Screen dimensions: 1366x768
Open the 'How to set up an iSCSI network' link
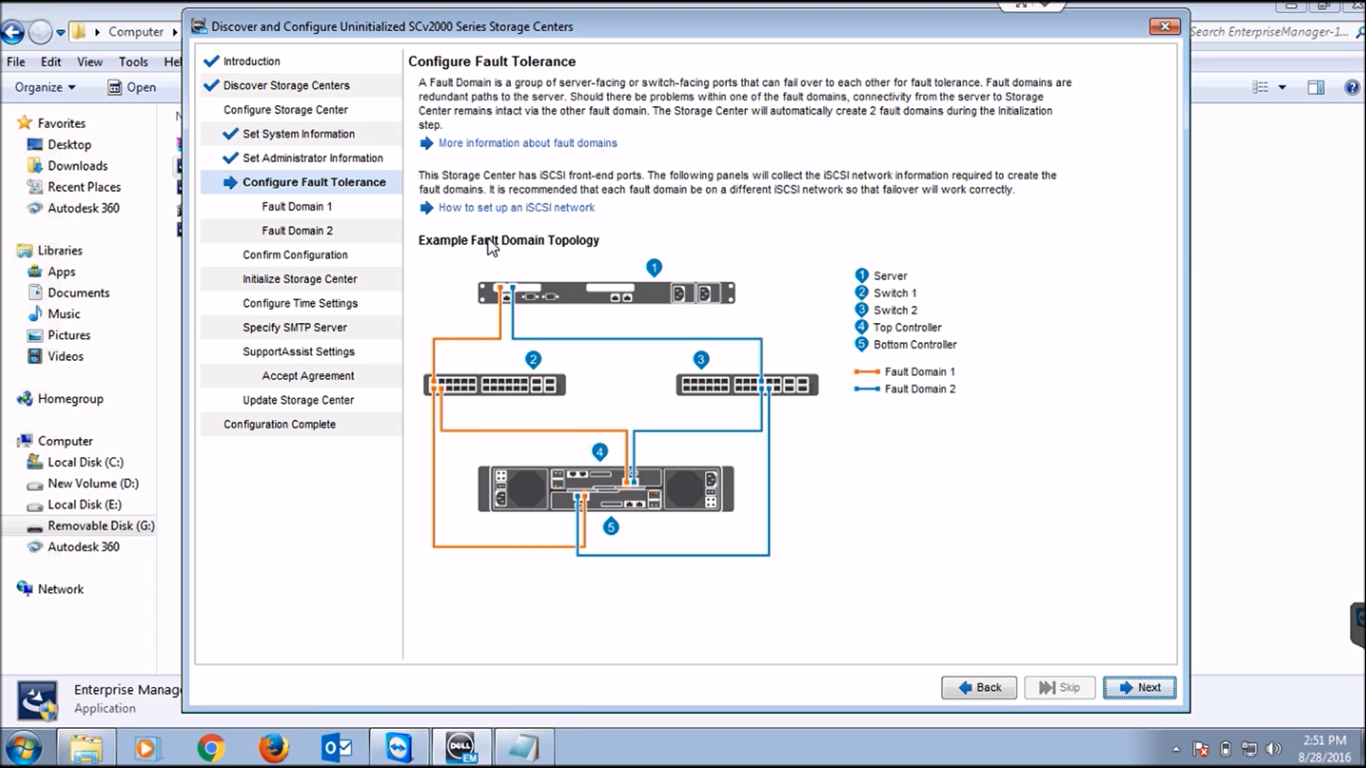[x=516, y=208]
